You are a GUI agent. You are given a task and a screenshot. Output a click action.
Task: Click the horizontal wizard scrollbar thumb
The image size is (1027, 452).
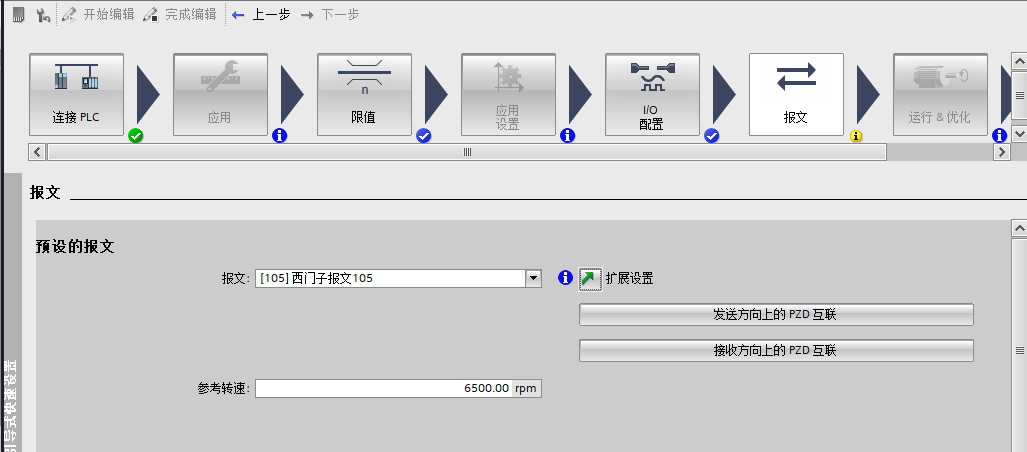(x=467, y=152)
